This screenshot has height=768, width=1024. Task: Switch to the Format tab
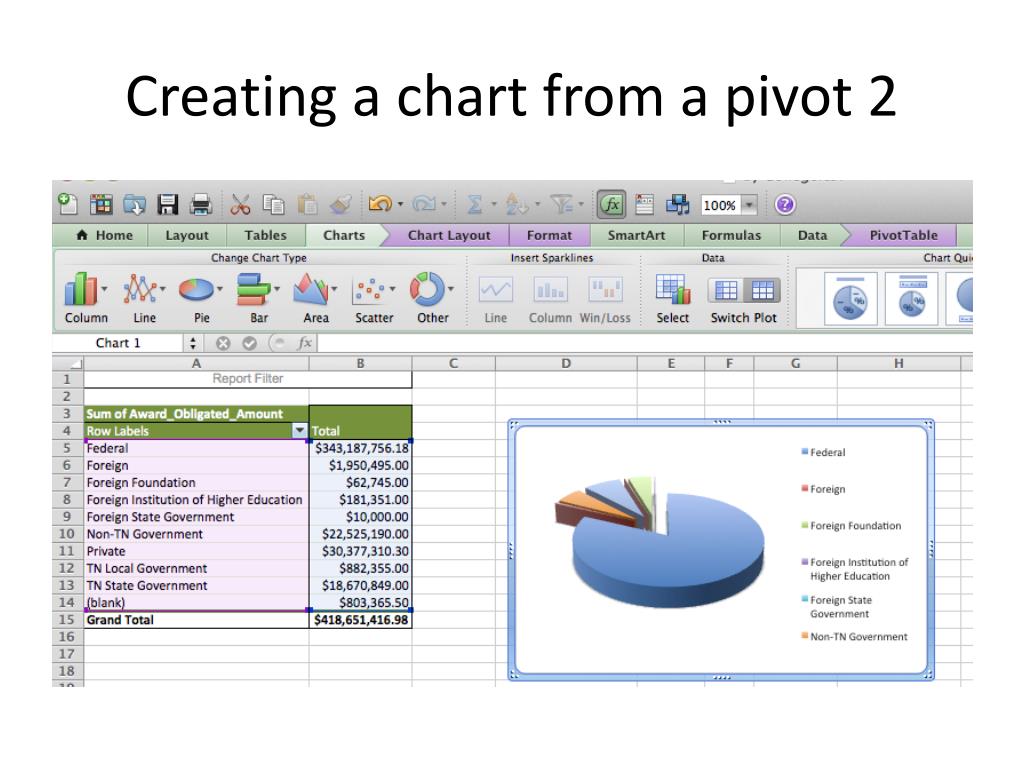point(549,235)
